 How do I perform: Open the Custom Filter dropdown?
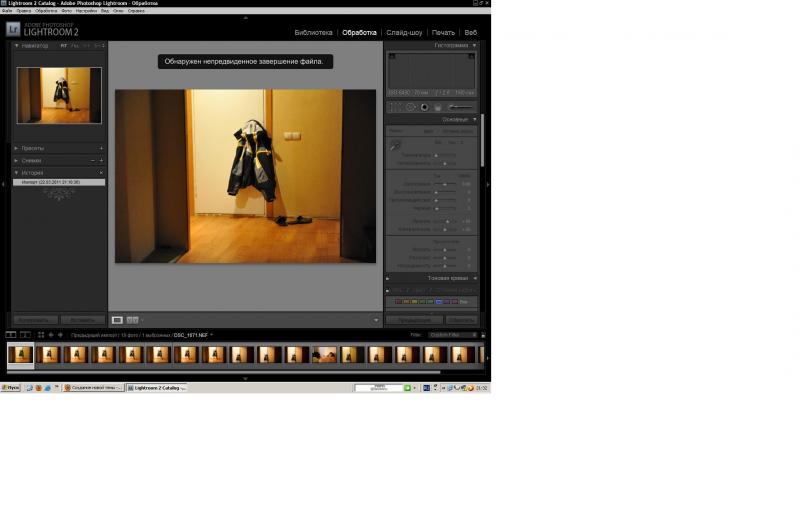pyautogui.click(x=453, y=335)
